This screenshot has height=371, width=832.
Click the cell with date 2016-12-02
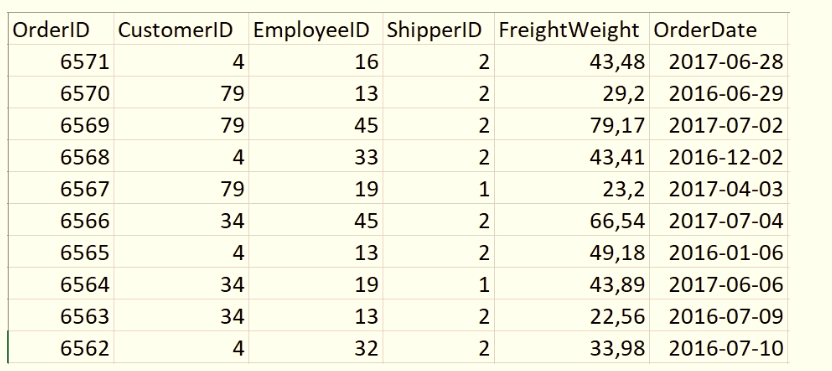[719, 157]
